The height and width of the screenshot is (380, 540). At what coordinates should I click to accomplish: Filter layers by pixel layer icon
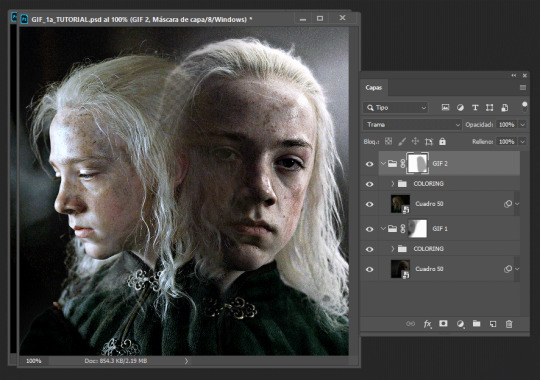[x=445, y=107]
